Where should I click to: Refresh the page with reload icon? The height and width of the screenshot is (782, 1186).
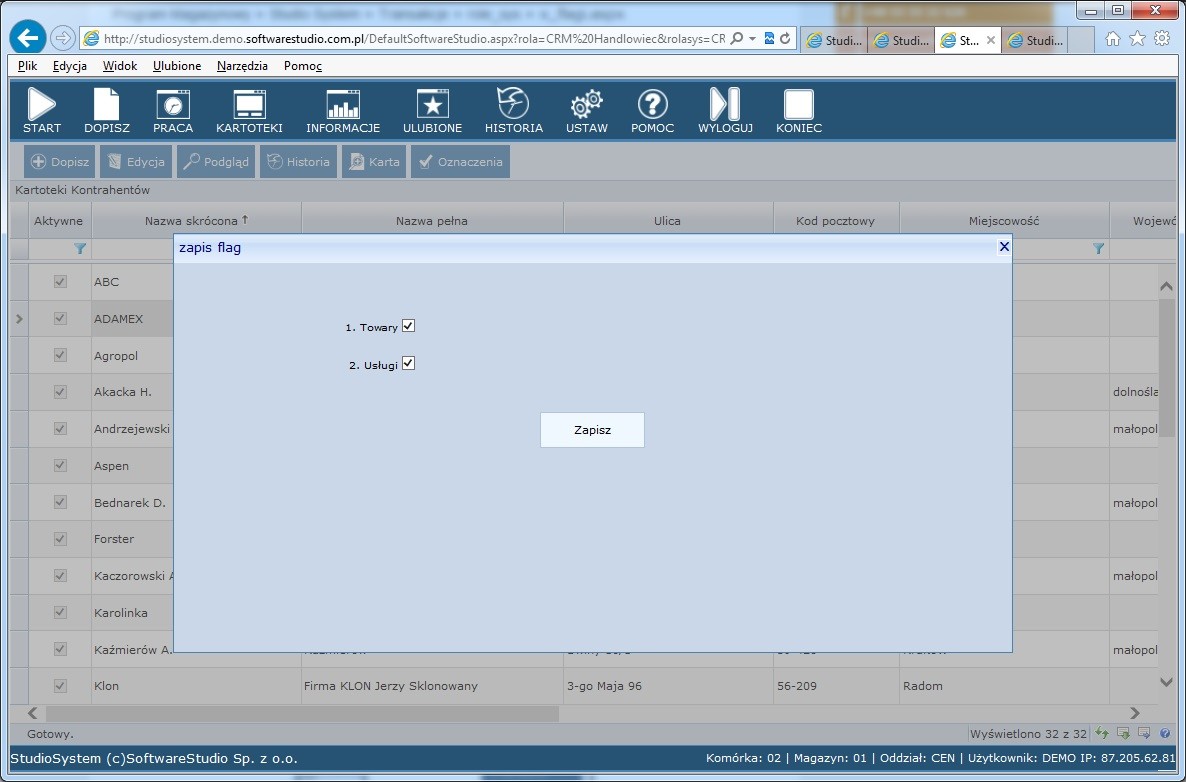(x=785, y=39)
